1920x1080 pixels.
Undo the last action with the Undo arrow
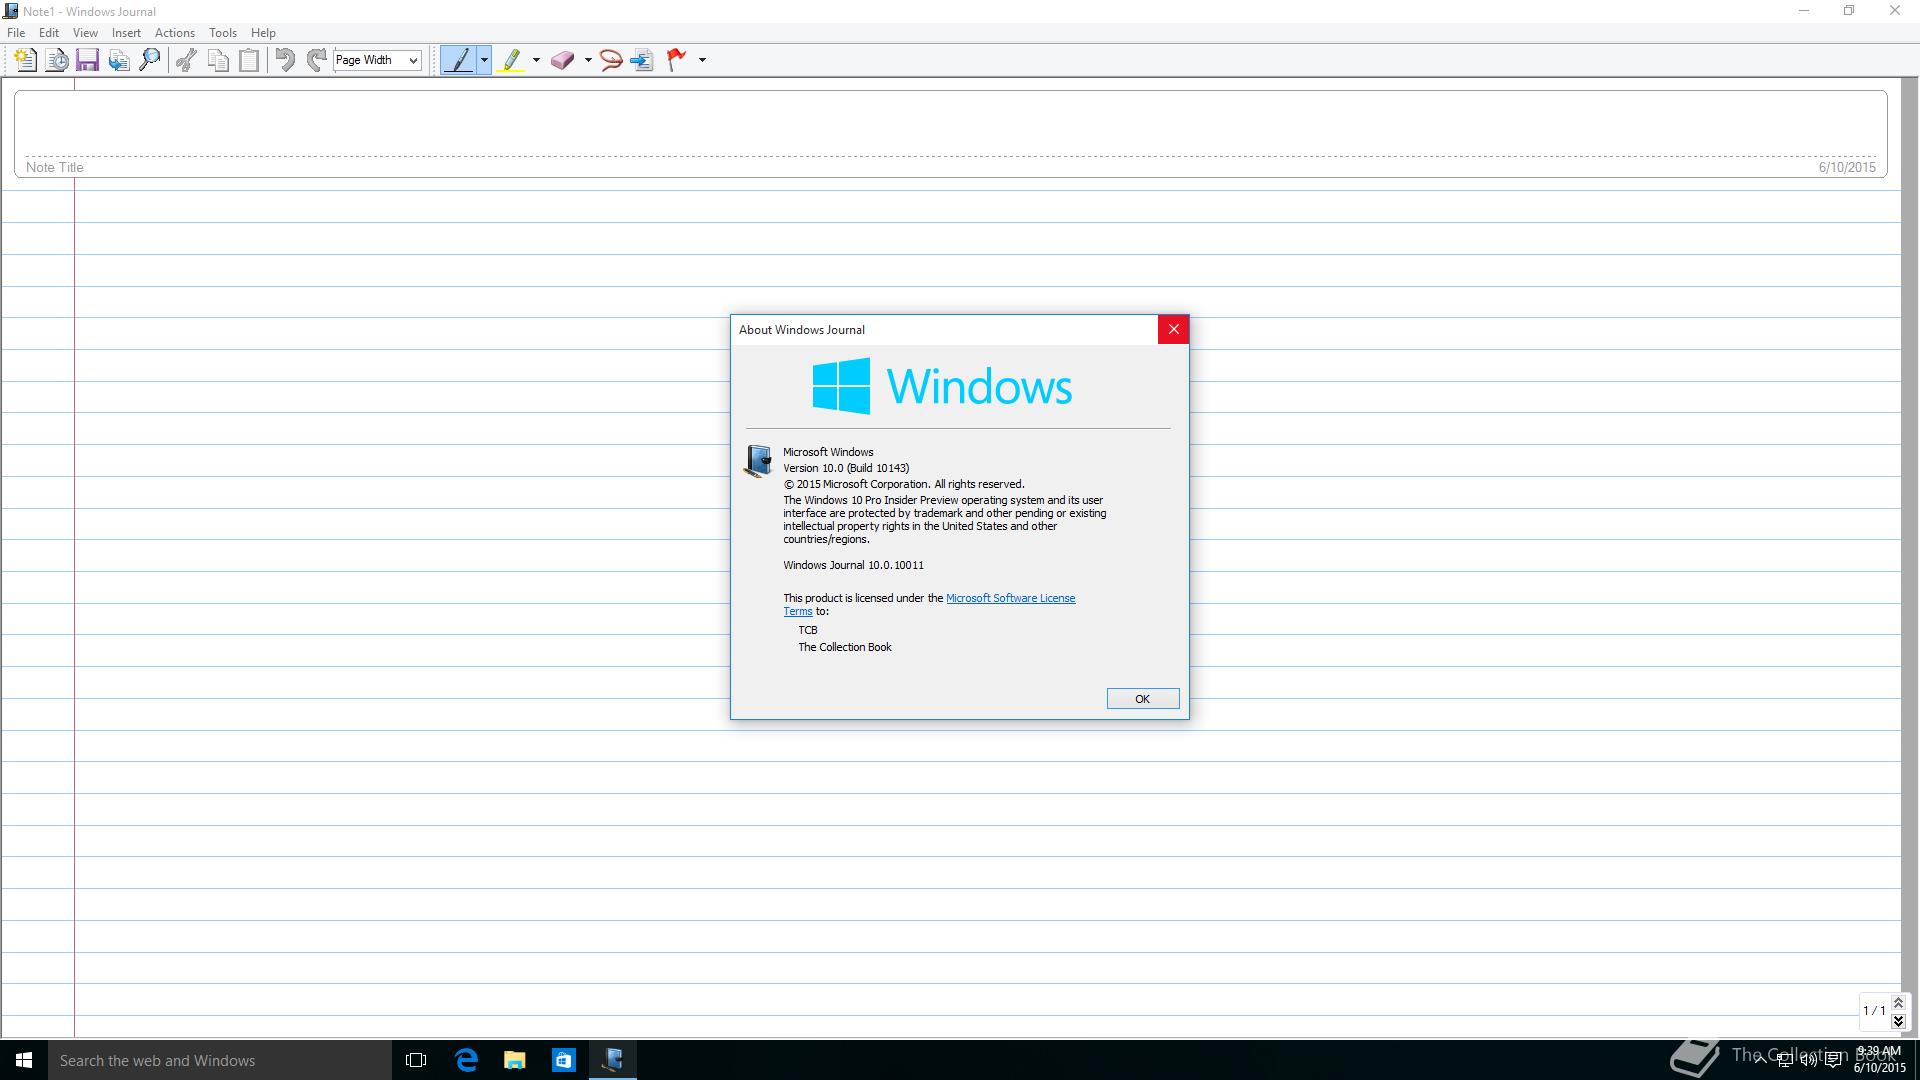(x=285, y=60)
